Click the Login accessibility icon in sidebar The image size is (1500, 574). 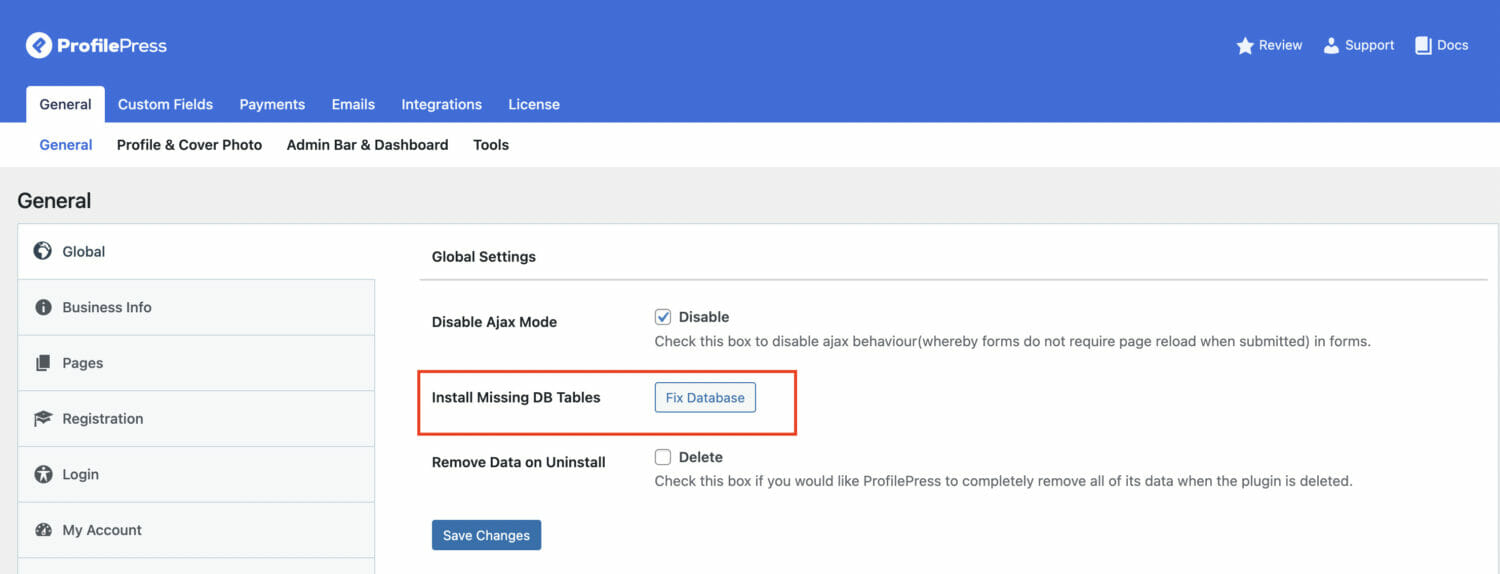click(43, 474)
